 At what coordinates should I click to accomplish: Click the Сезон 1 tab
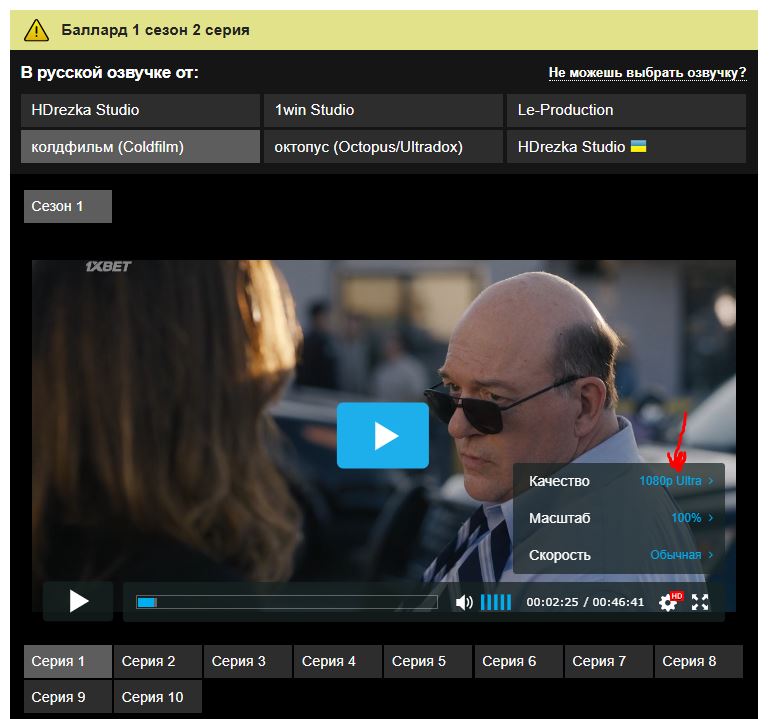point(68,206)
